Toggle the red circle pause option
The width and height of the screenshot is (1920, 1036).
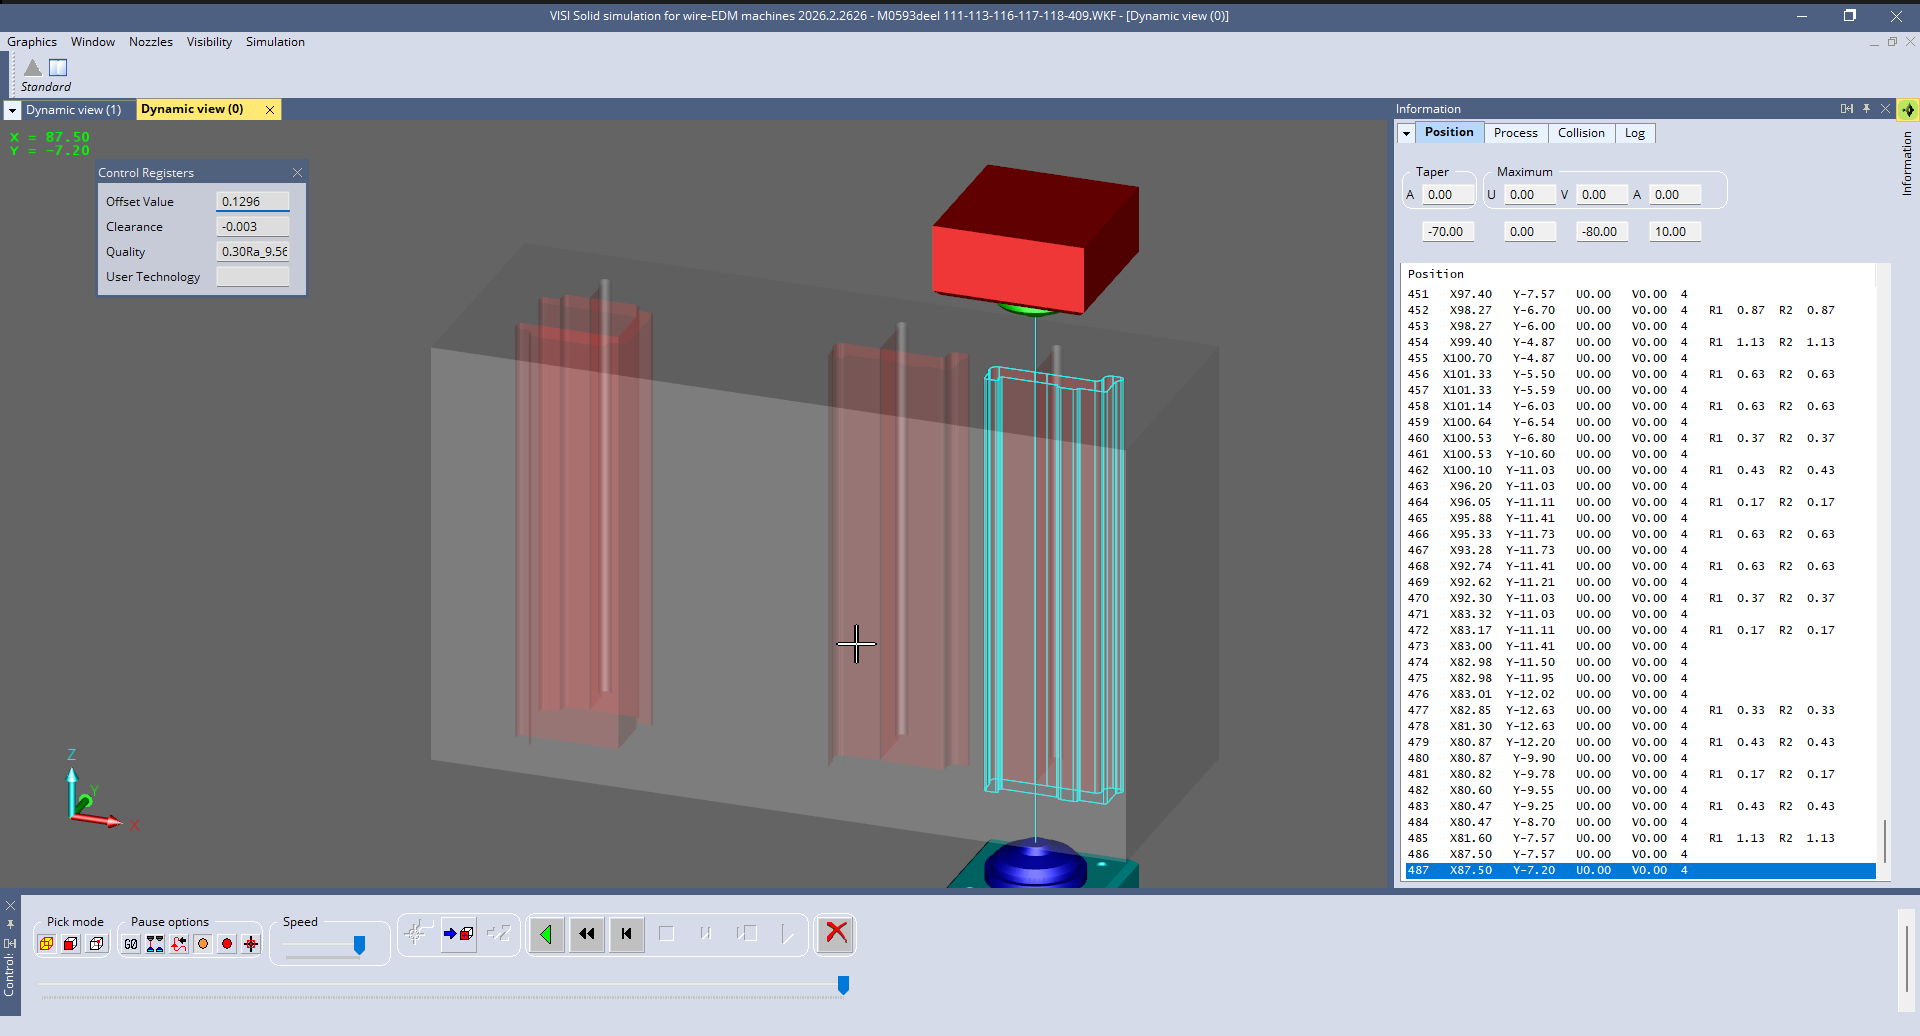(x=227, y=944)
